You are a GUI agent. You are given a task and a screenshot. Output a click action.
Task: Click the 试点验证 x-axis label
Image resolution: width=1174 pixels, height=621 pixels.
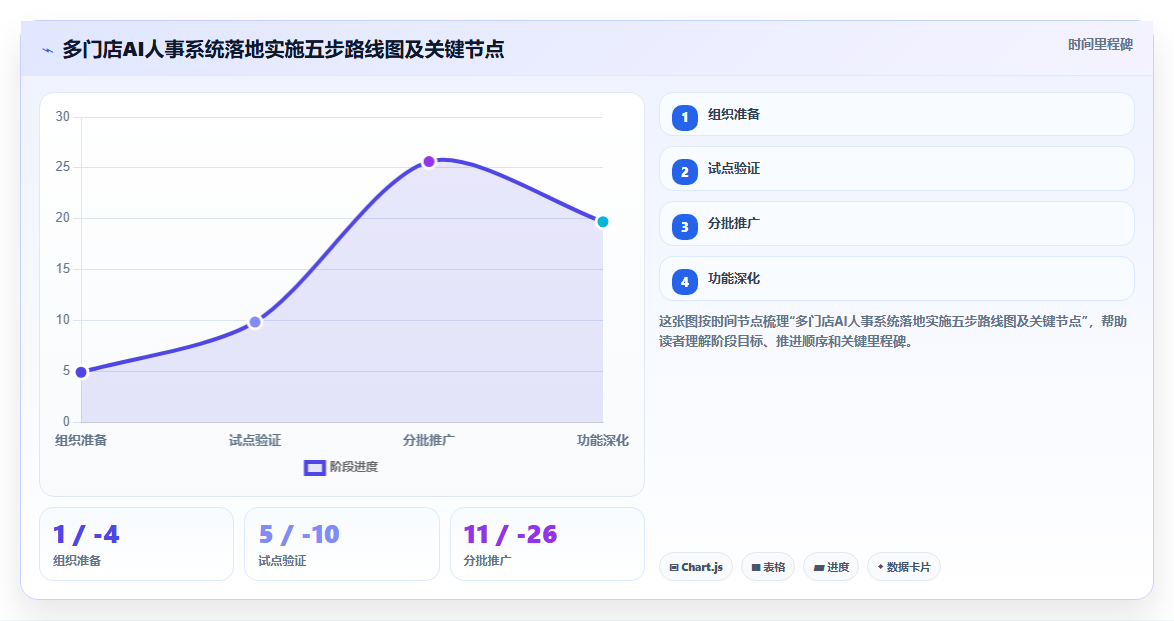click(x=255, y=440)
